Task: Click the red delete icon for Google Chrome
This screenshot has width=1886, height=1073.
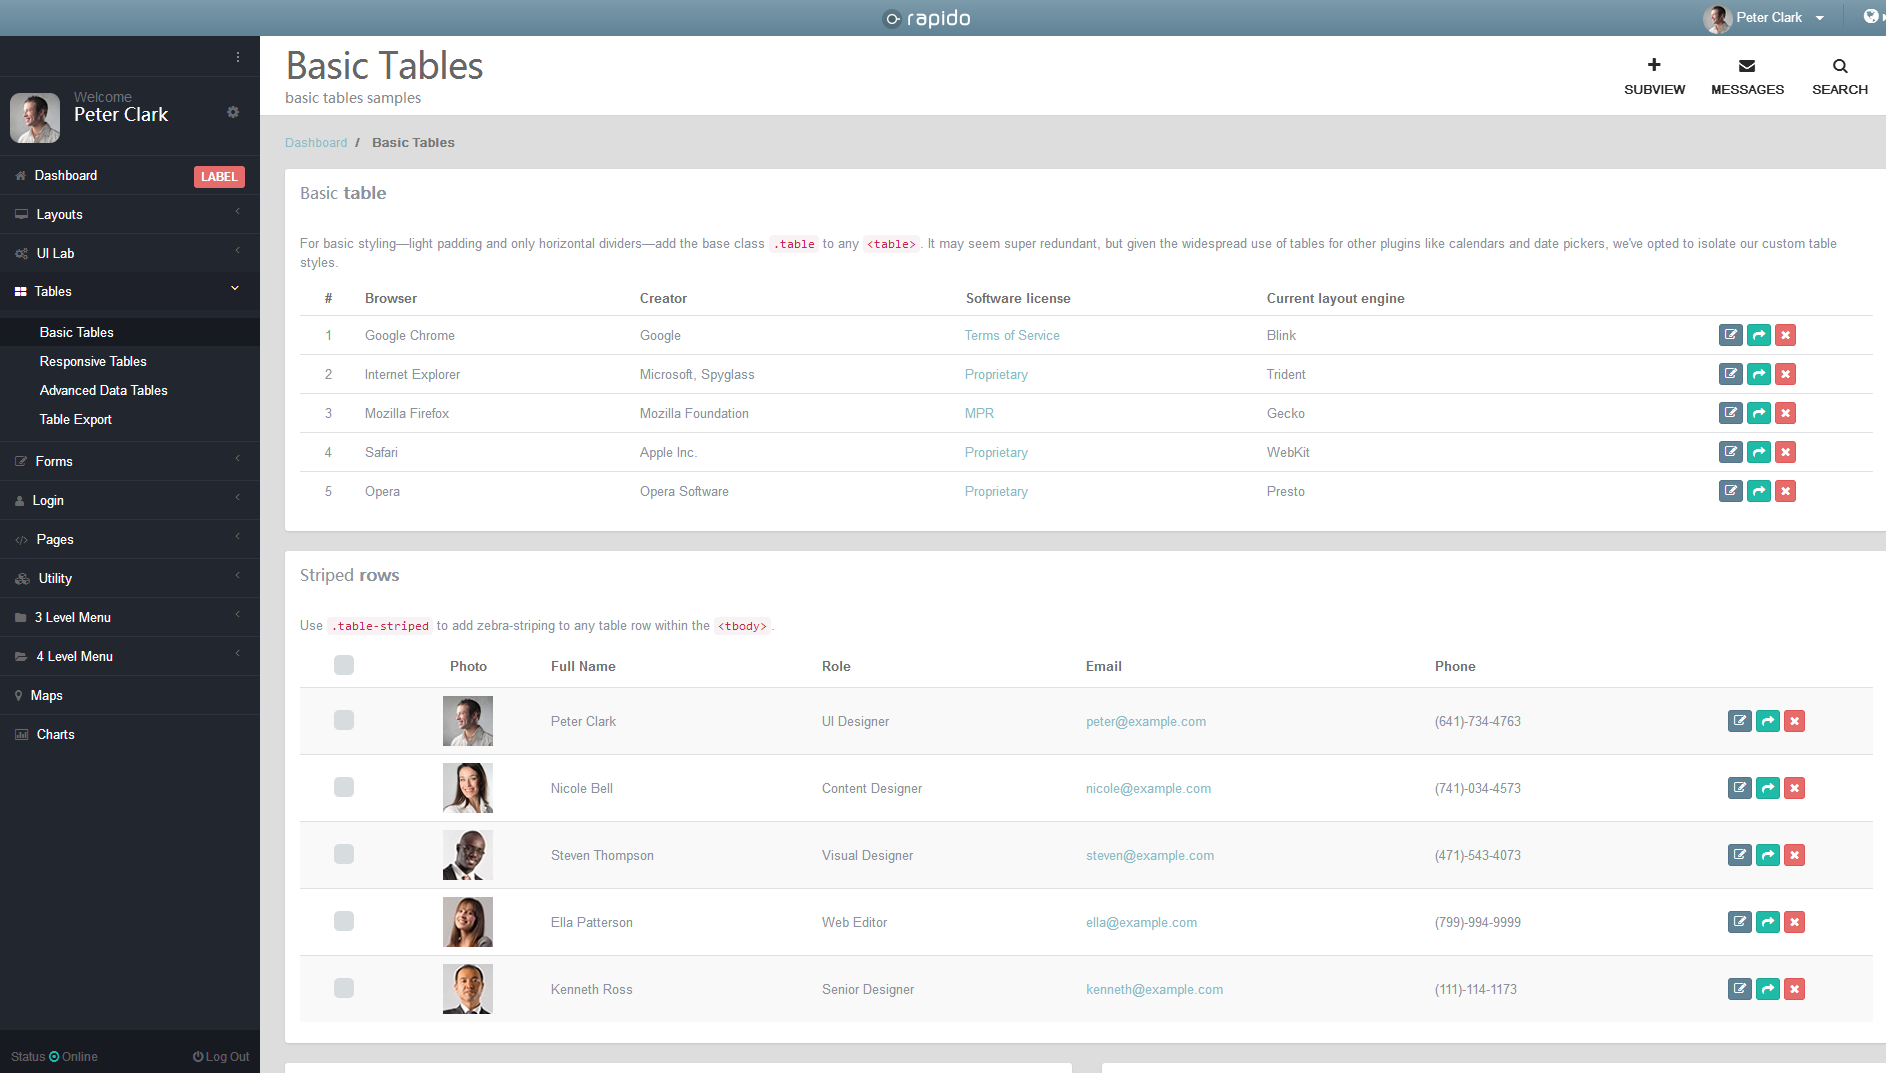Action: [x=1785, y=335]
